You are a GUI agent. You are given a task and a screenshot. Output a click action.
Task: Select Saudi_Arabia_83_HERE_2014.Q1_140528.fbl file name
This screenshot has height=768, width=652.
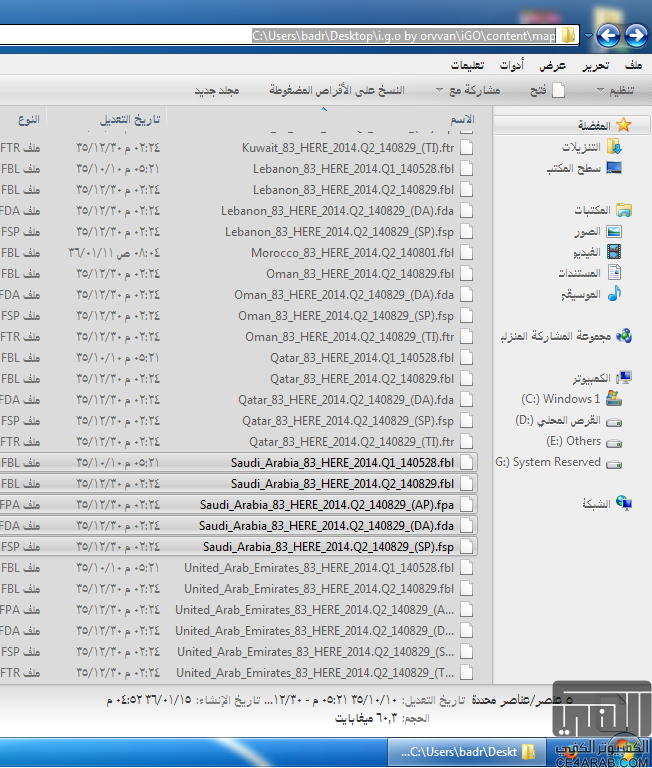coord(342,463)
